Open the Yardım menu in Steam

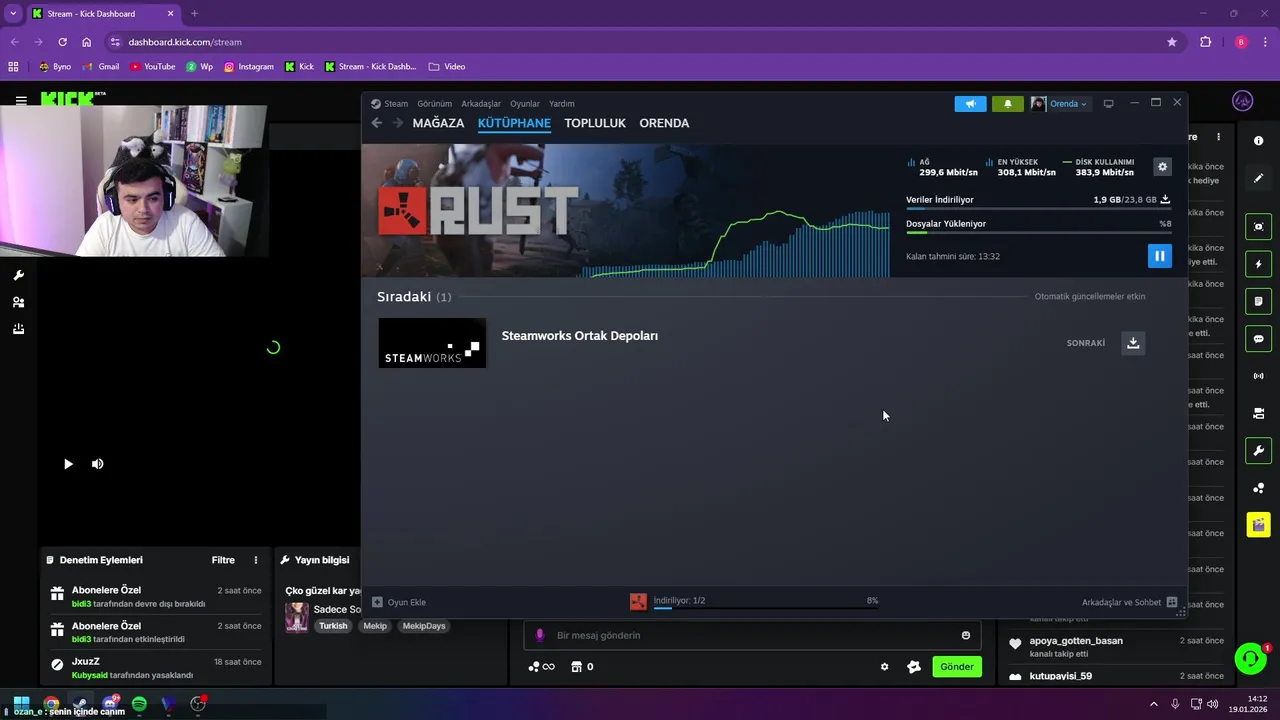(x=562, y=104)
